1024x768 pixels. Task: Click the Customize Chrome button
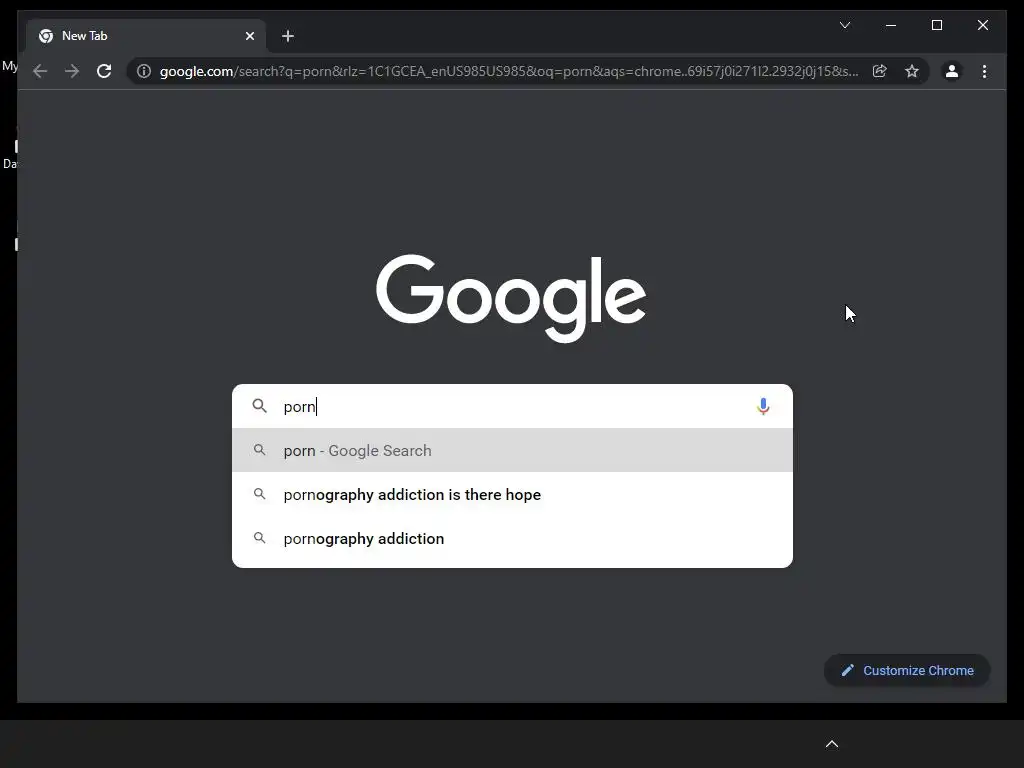(907, 670)
